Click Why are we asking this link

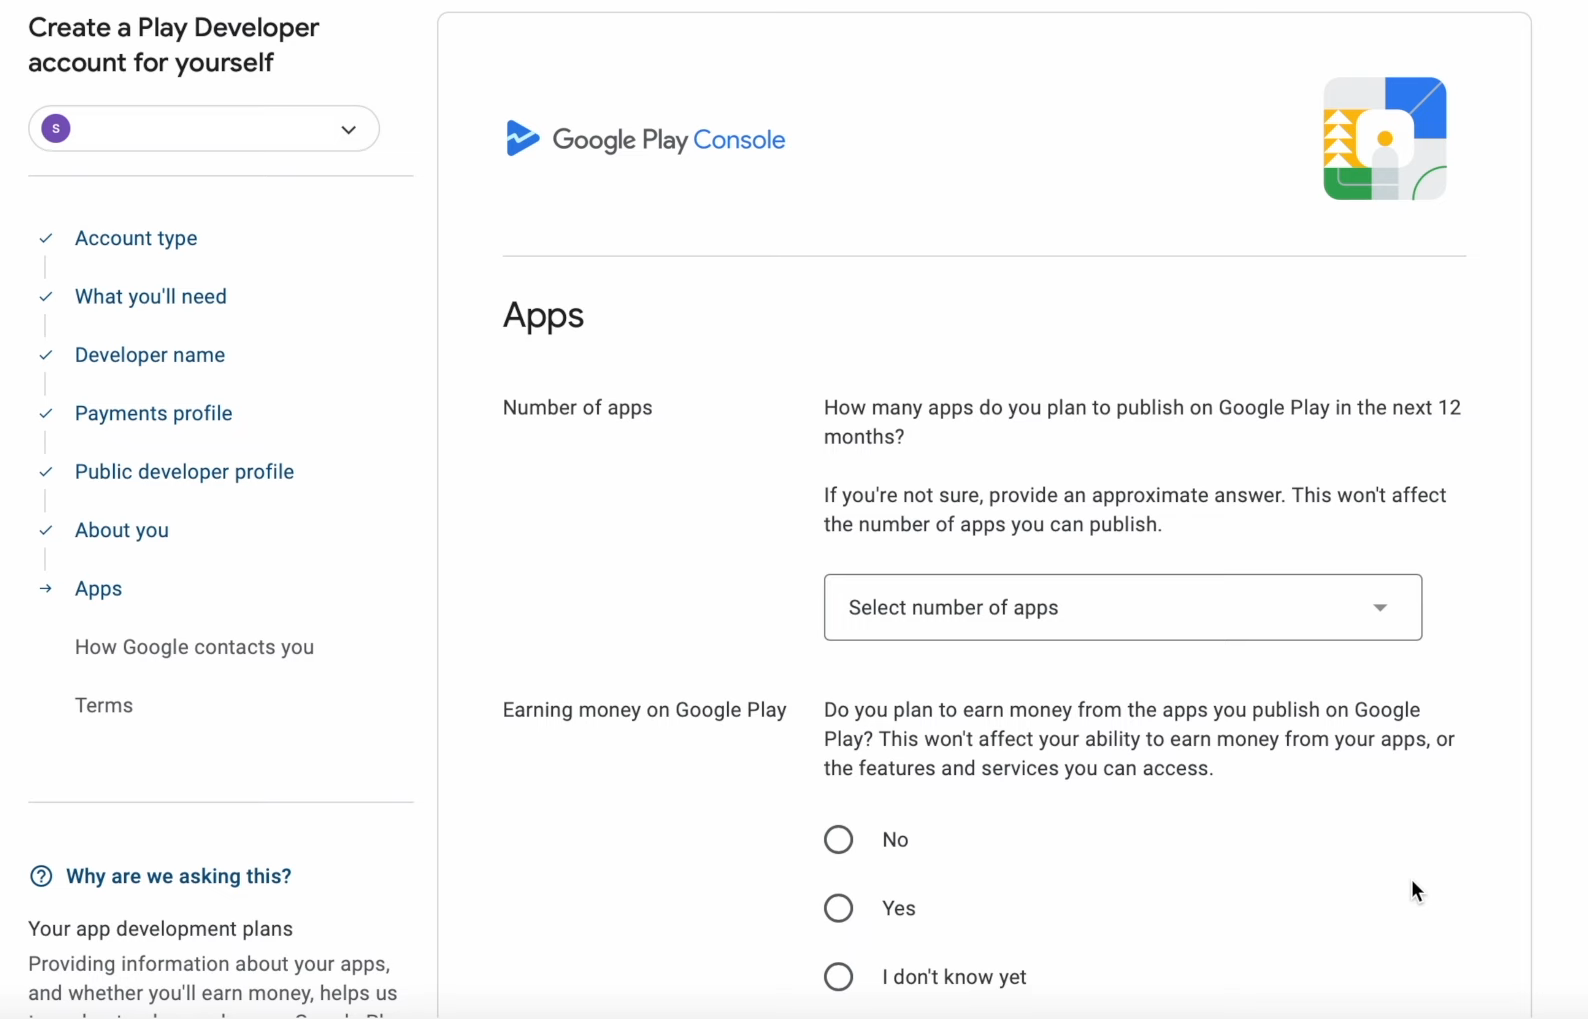[179, 876]
